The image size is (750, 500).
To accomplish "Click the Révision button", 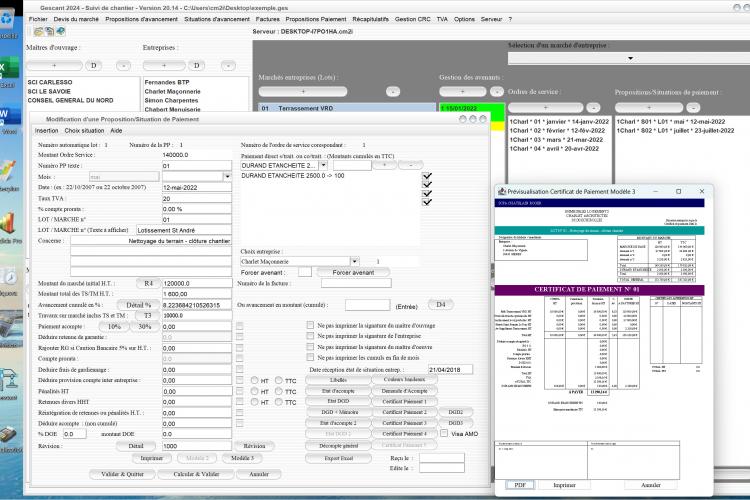I will pos(254,446).
